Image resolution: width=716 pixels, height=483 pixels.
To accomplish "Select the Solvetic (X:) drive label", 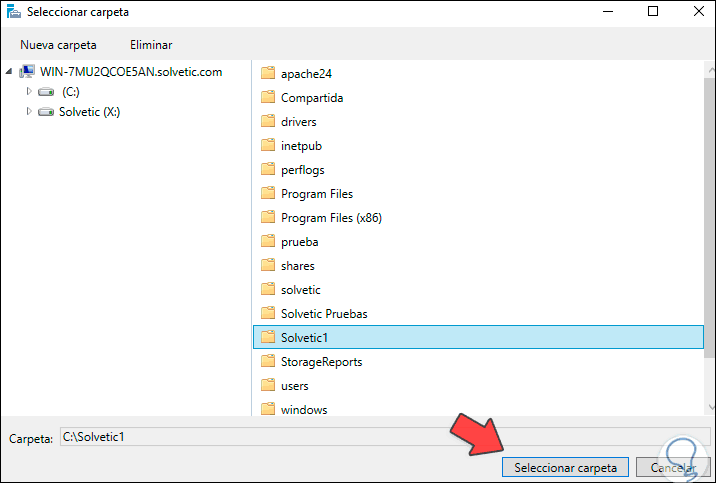I will pyautogui.click(x=90, y=112).
